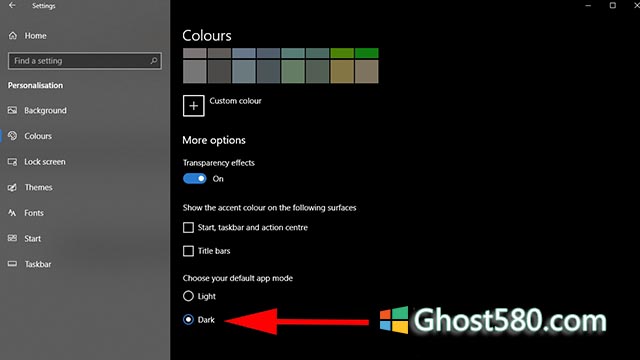This screenshot has width=640, height=360.
Task: Pick the bright green swatch, top row end
Action: (x=367, y=53)
